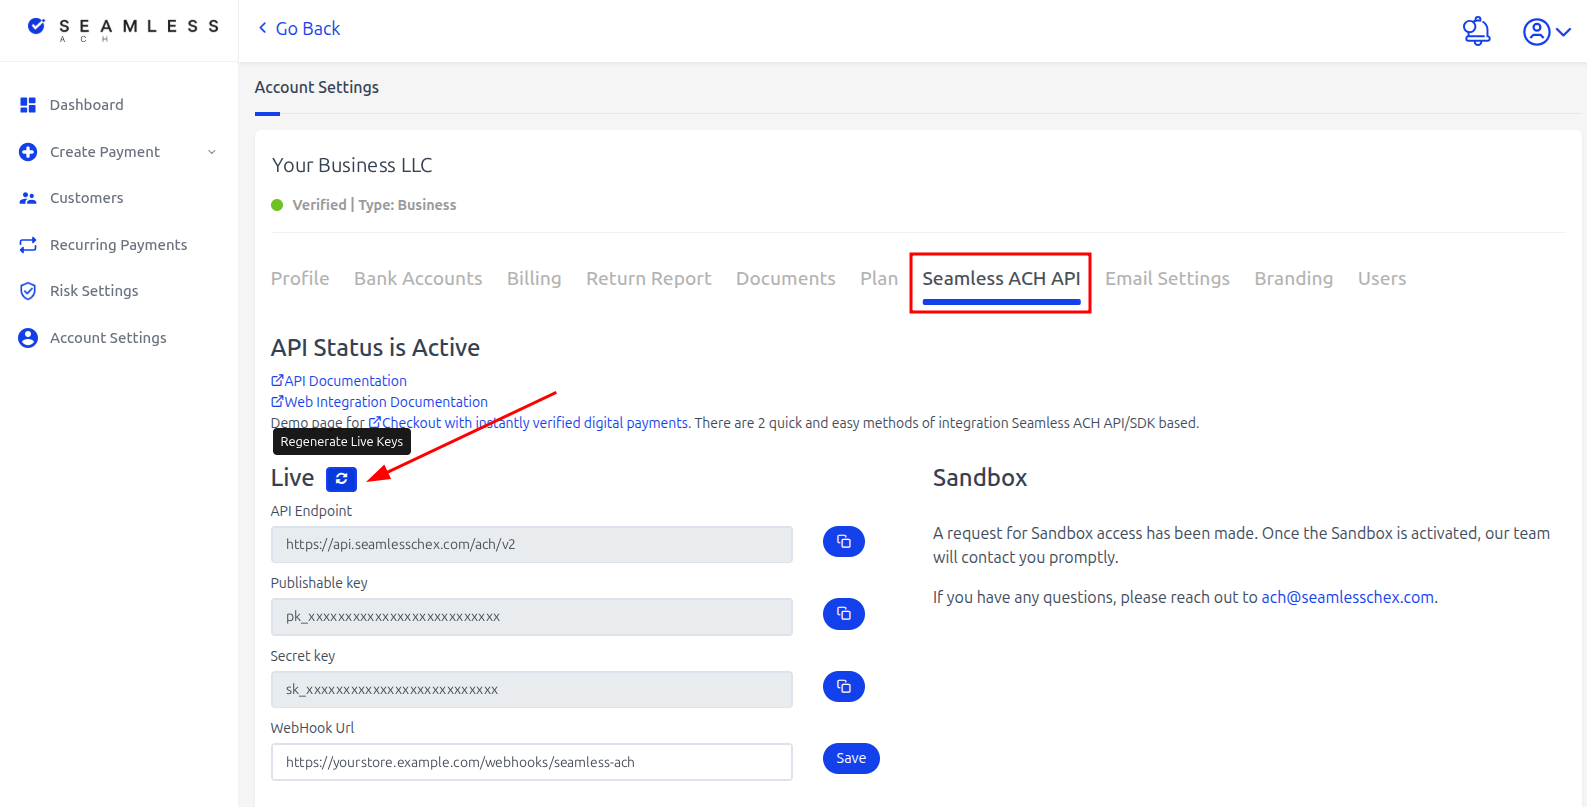Click the Recurring Payments loop icon

(x=28, y=245)
